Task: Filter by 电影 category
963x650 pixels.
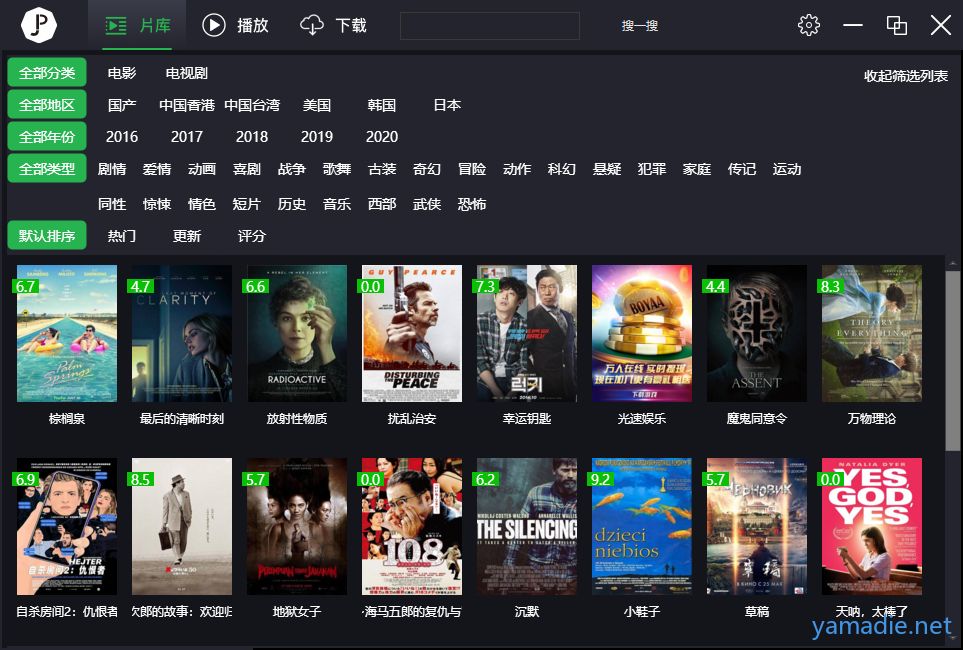Action: (122, 73)
